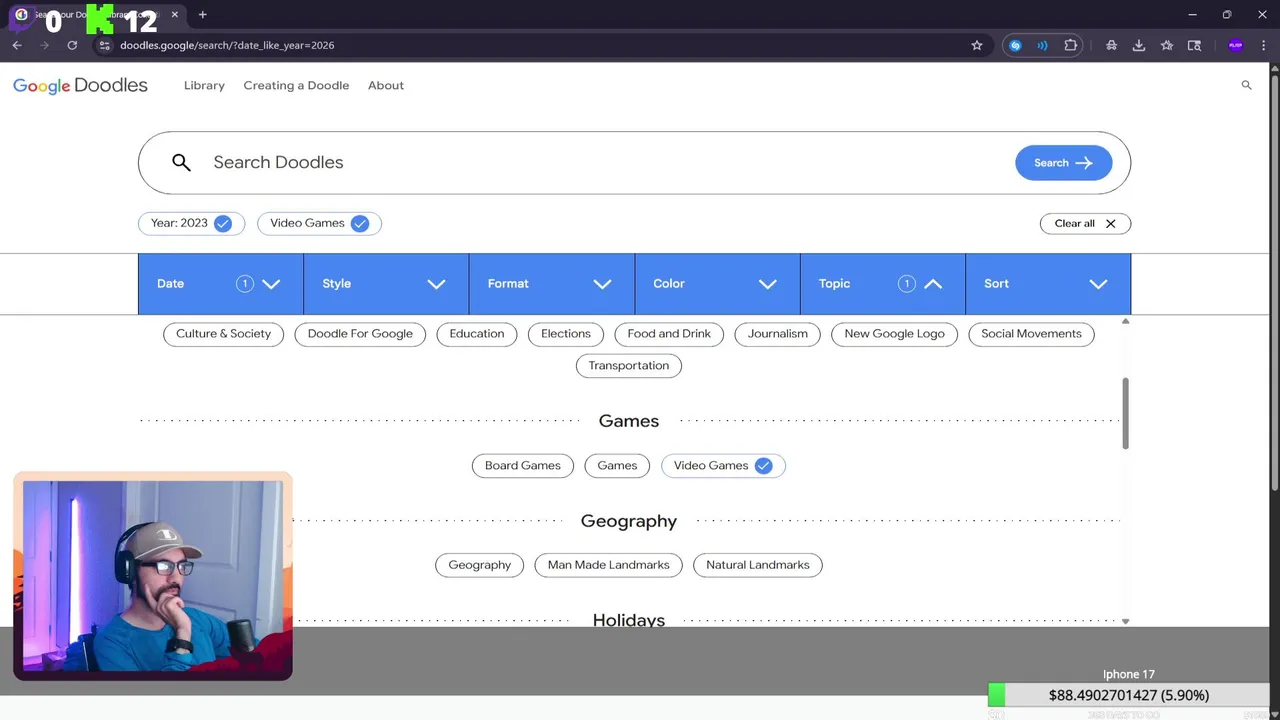Open Creating a Doodle page
Screen dimensions: 1280x720
296,86
